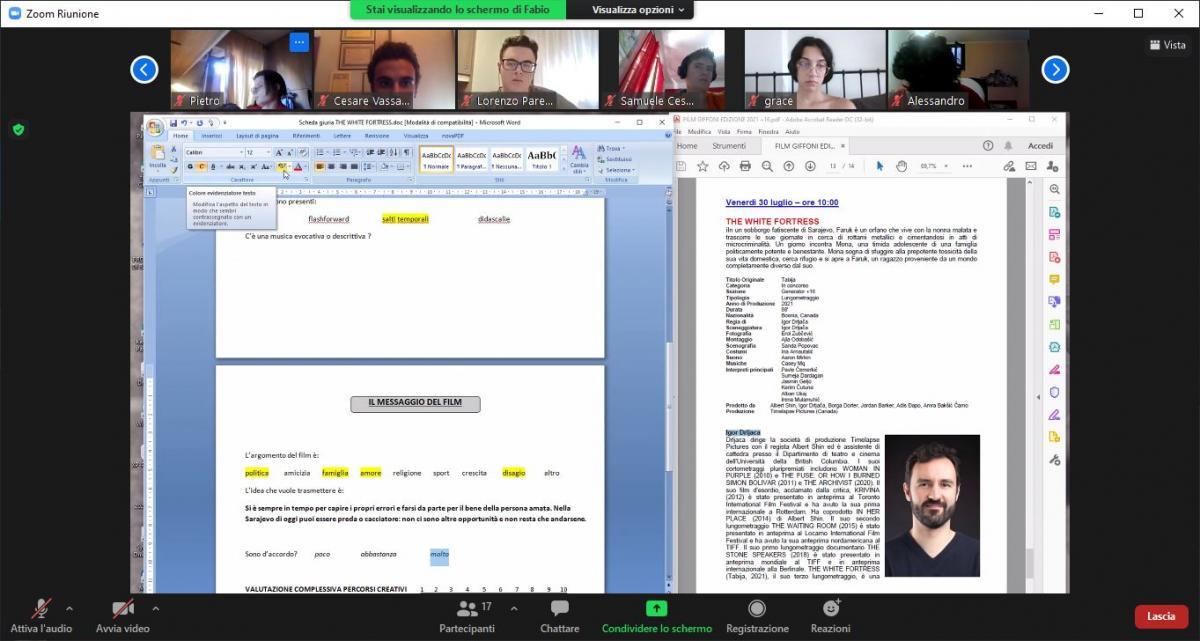
Task: Switch to Acrobat Strumenti tab
Action: (729, 146)
